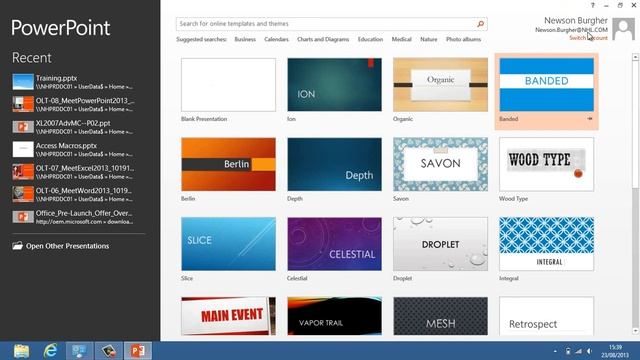Open OLT-08_MeetPowerPoint2013 file icon
The image size is (640, 360).
tap(23, 104)
